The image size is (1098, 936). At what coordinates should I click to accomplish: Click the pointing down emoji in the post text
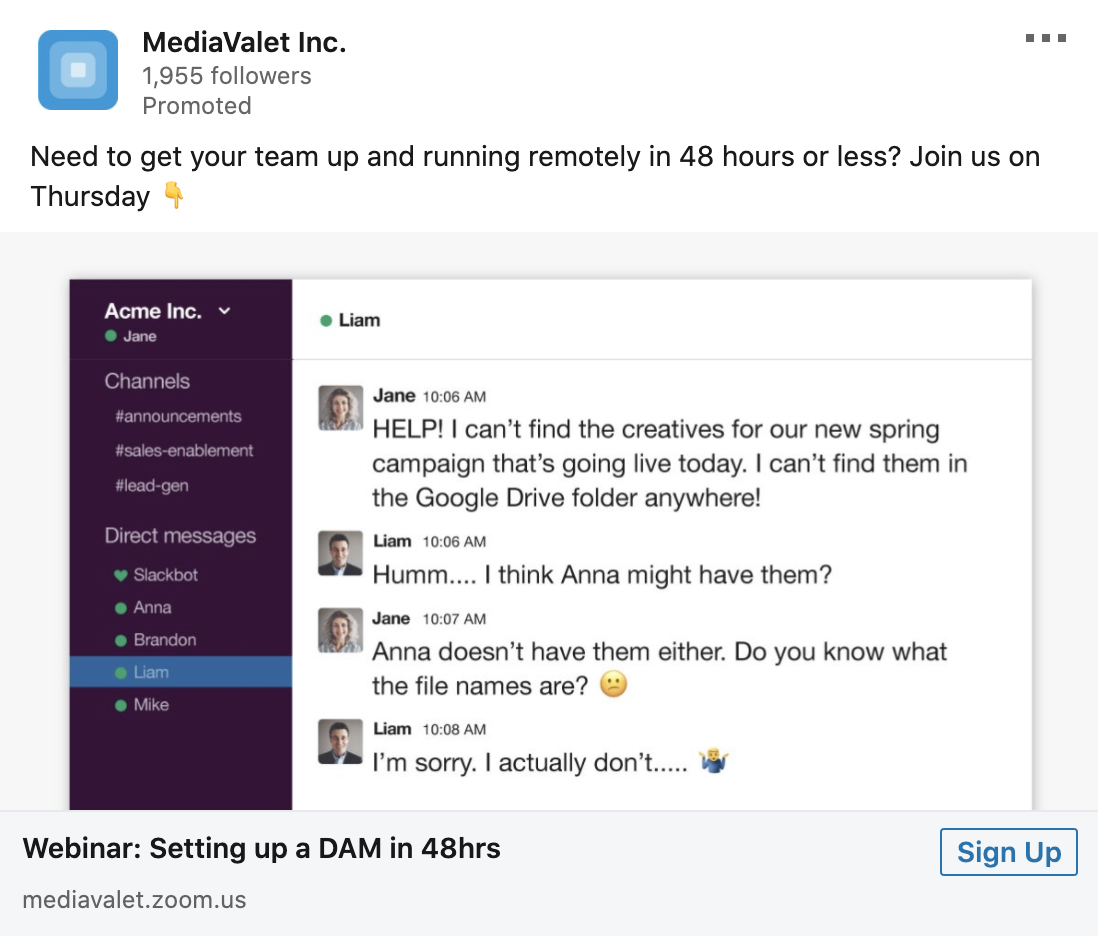click(172, 196)
